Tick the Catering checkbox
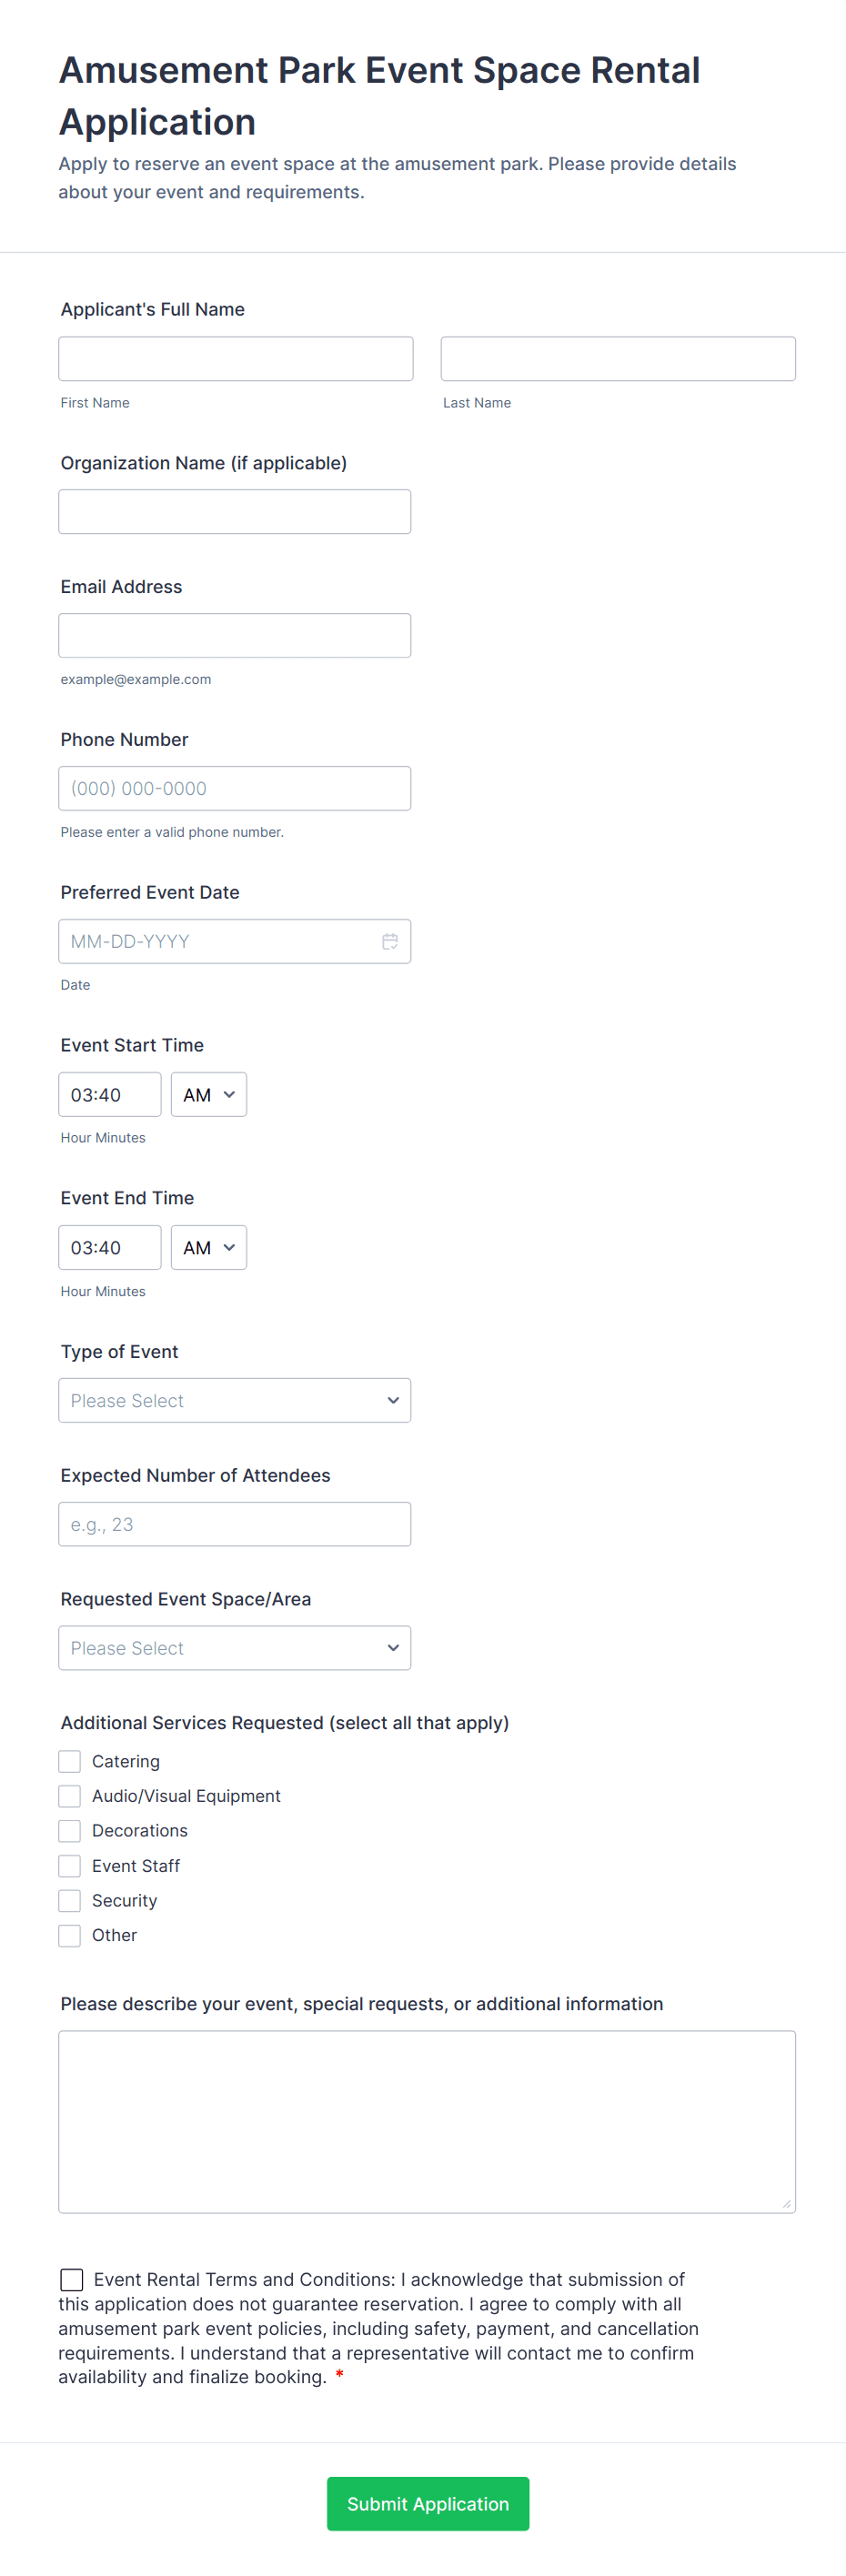Screen dimensions: 846x2576 [x=70, y=1761]
